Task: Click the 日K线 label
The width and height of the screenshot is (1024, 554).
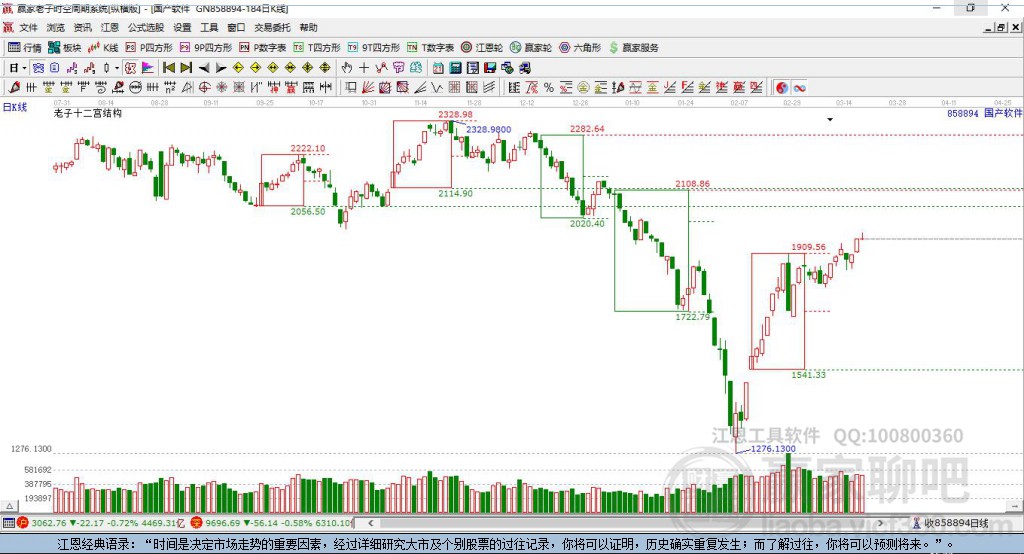Action: pos(15,107)
